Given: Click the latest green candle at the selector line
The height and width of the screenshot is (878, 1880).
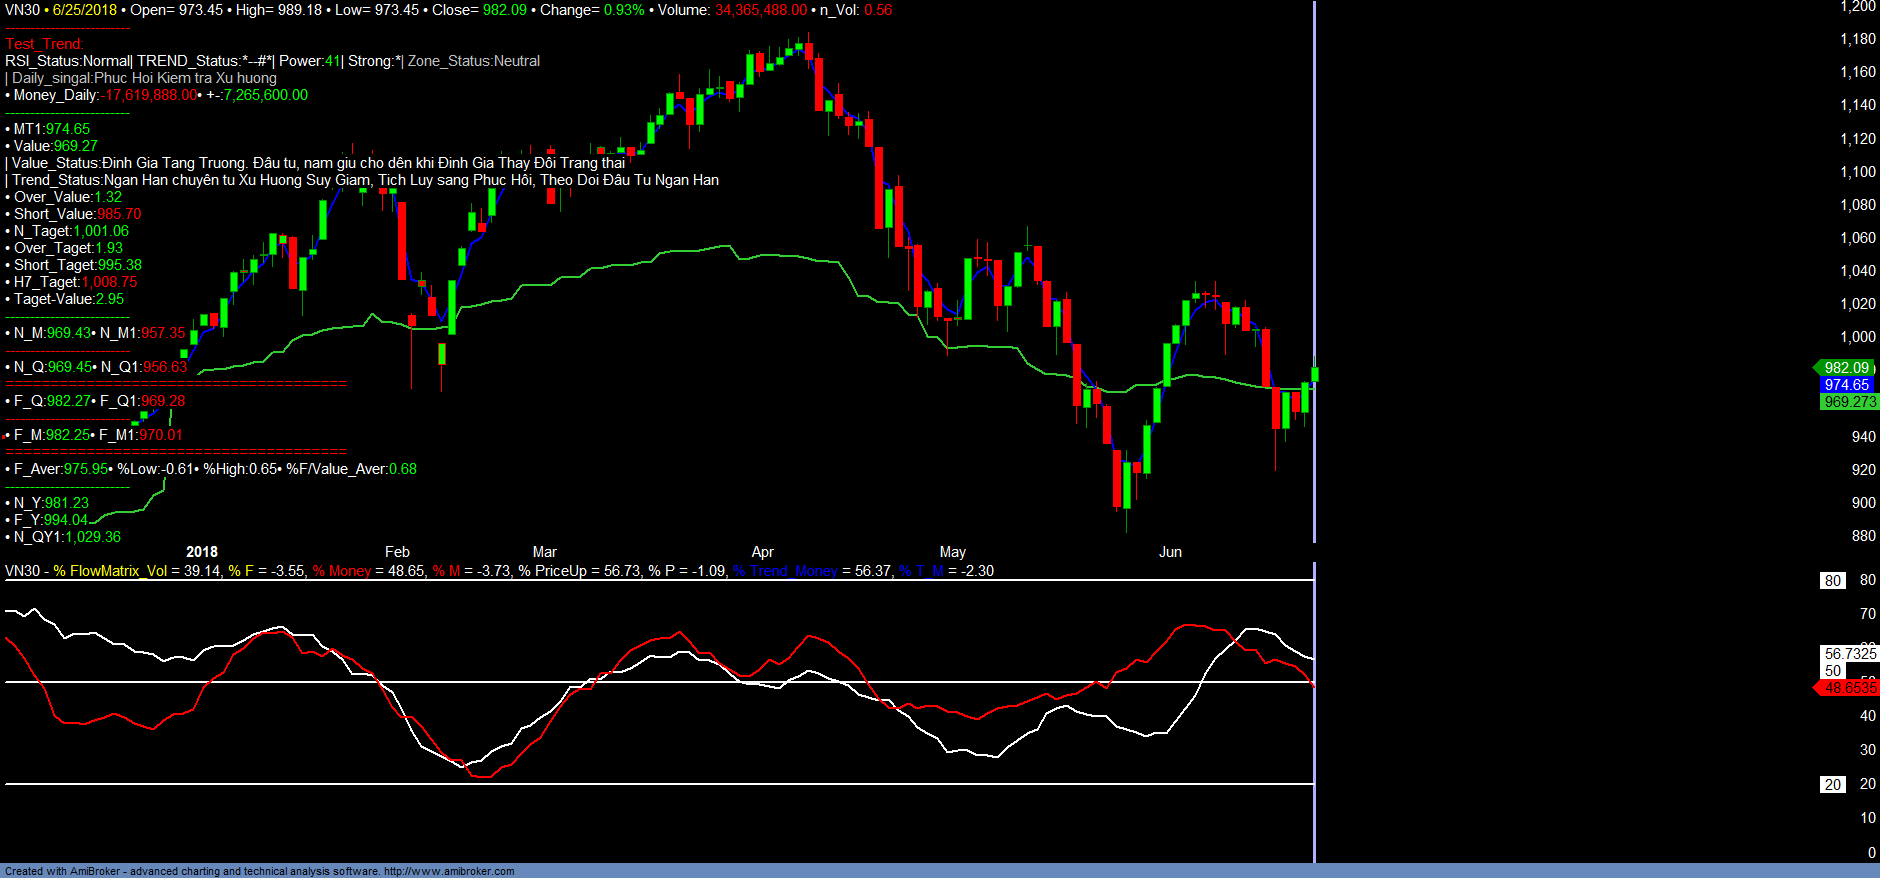Looking at the screenshot, I should pos(1314,374).
